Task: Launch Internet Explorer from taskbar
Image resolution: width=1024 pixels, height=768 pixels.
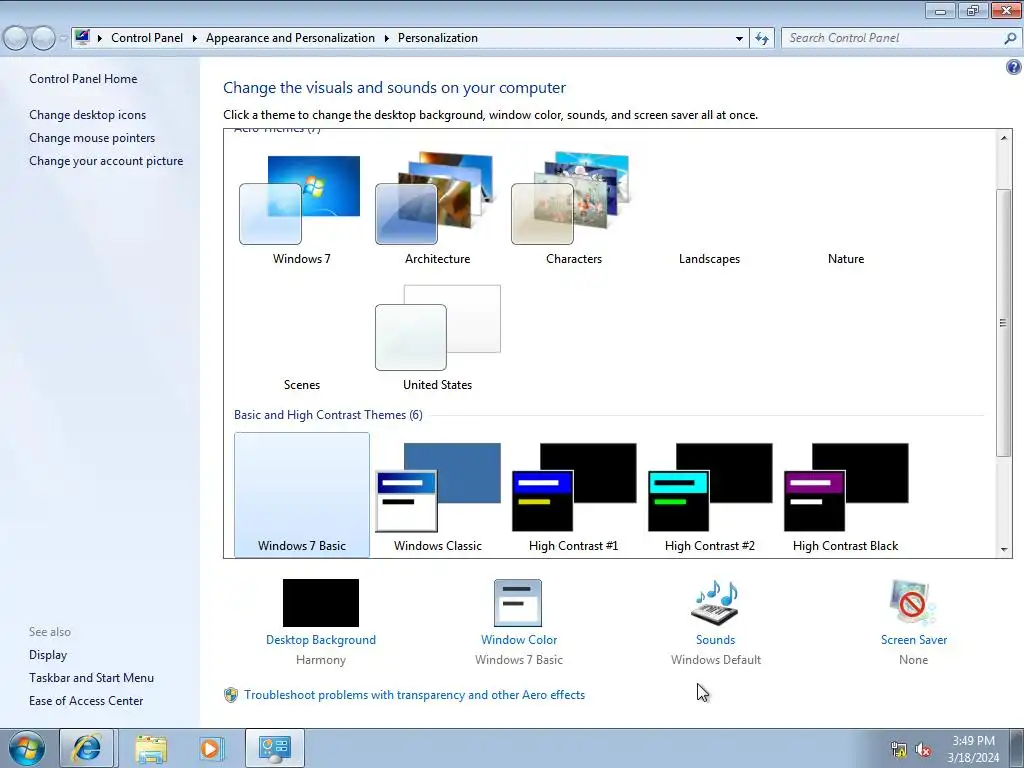Action: tap(88, 748)
